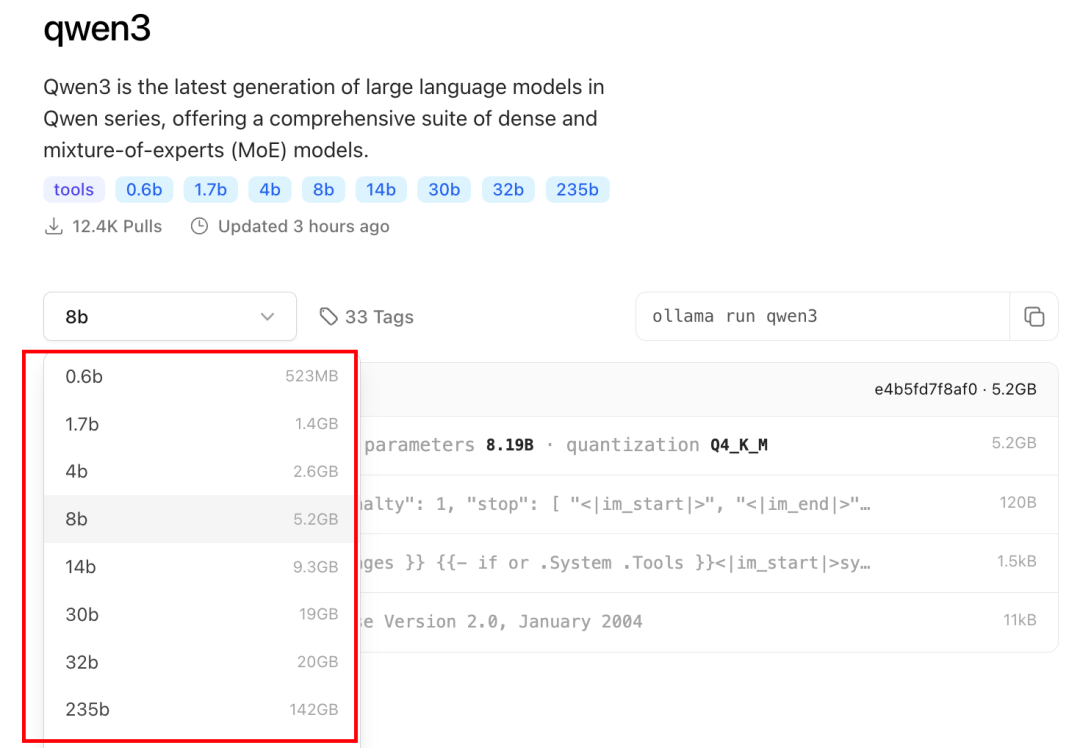Open the 32b tag badge

click(508, 189)
